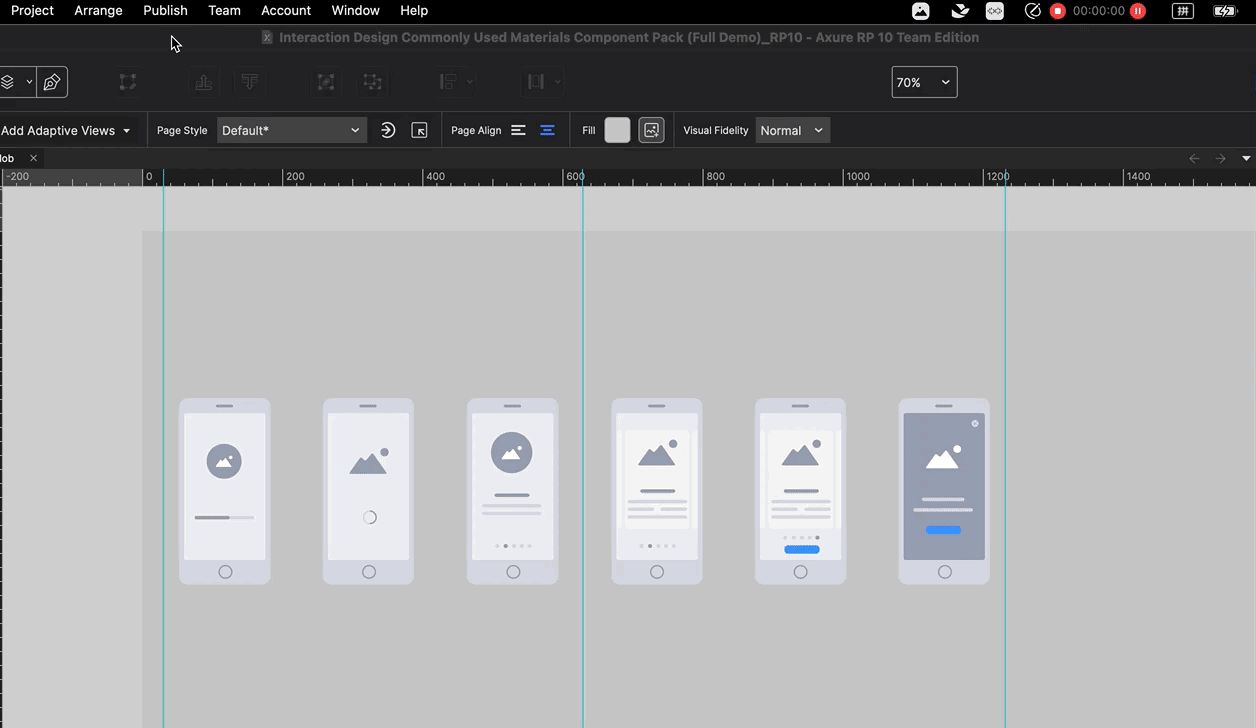This screenshot has width=1256, height=728.
Task: Click the 1200 mark on the horizontal ruler
Action: pos(997,176)
